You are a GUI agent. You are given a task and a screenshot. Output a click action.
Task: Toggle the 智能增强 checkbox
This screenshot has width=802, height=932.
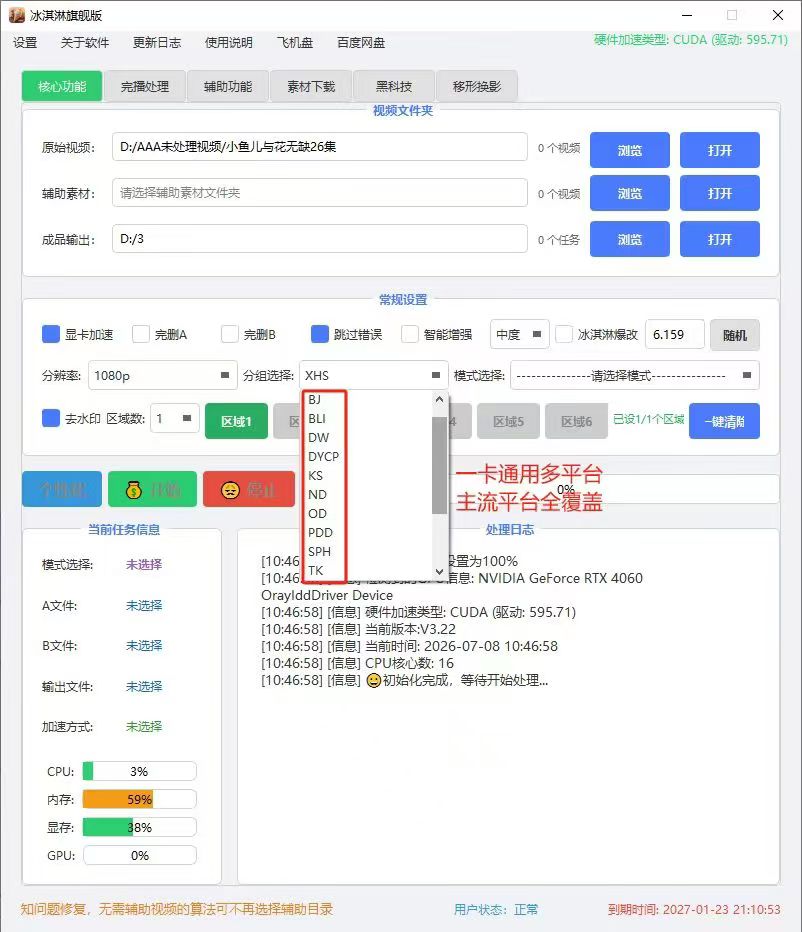410,334
